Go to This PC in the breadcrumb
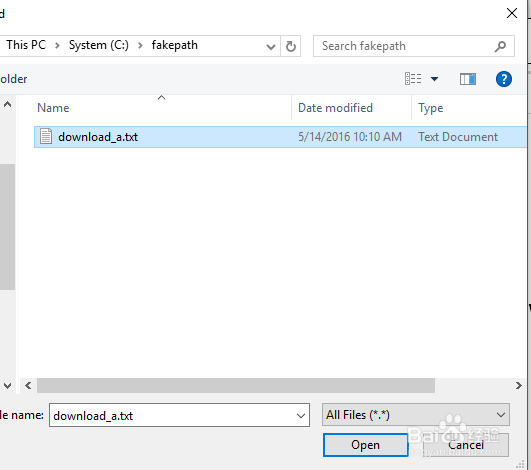The image size is (531, 470). coord(26,45)
